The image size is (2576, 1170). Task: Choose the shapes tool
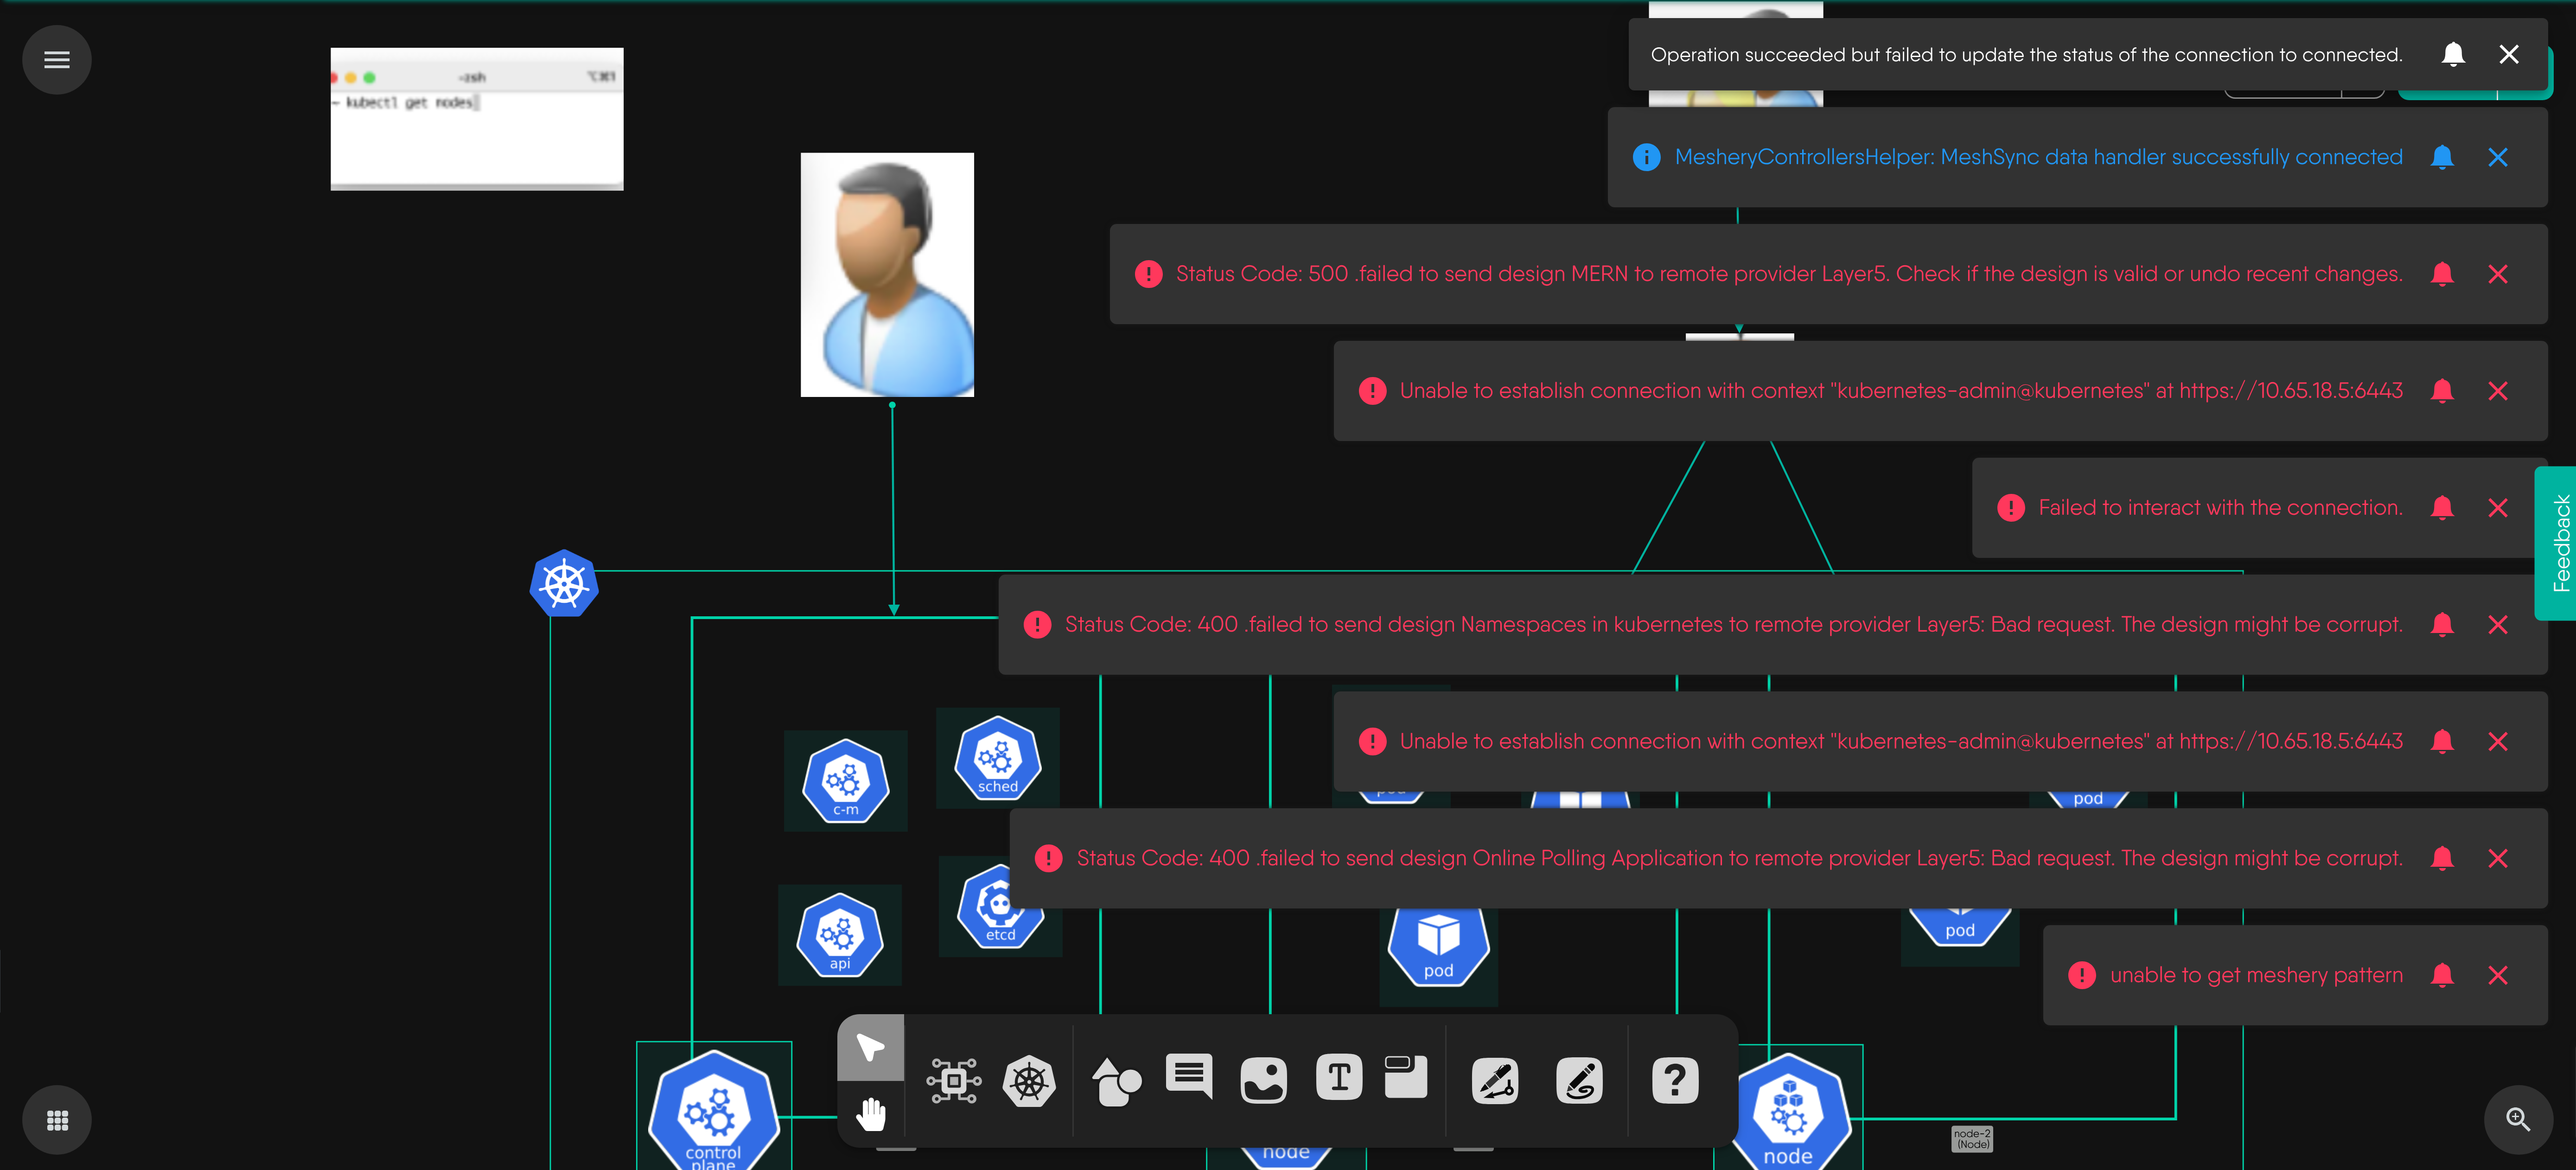tap(1116, 1081)
